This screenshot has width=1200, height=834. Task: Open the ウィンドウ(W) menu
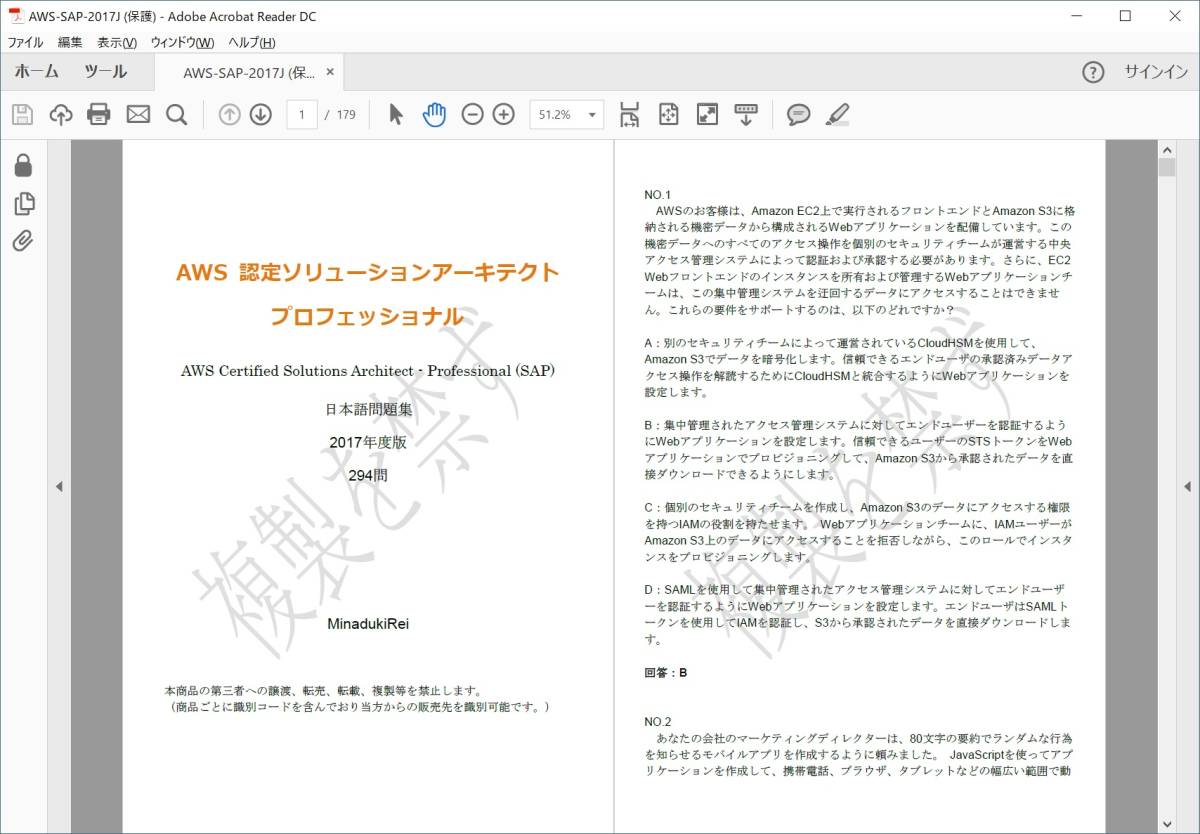coord(182,42)
